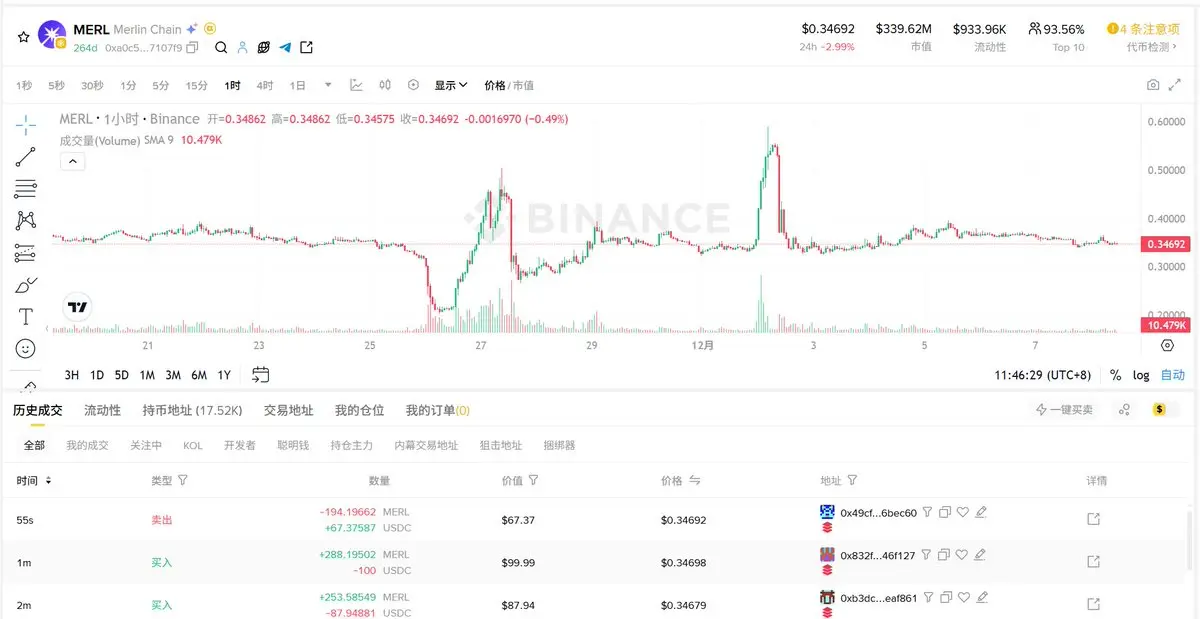
Task: Open the token search magnifier icon
Action: coord(221,47)
